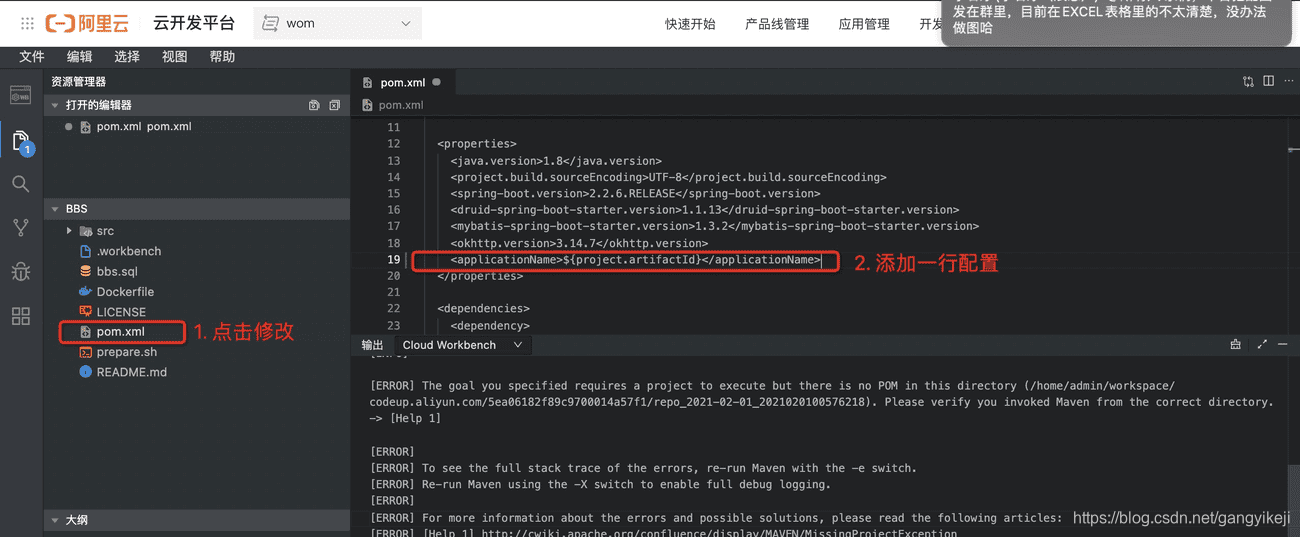Open the Cloud Workbench output channel dropdown
This screenshot has width=1300, height=537.
point(462,345)
